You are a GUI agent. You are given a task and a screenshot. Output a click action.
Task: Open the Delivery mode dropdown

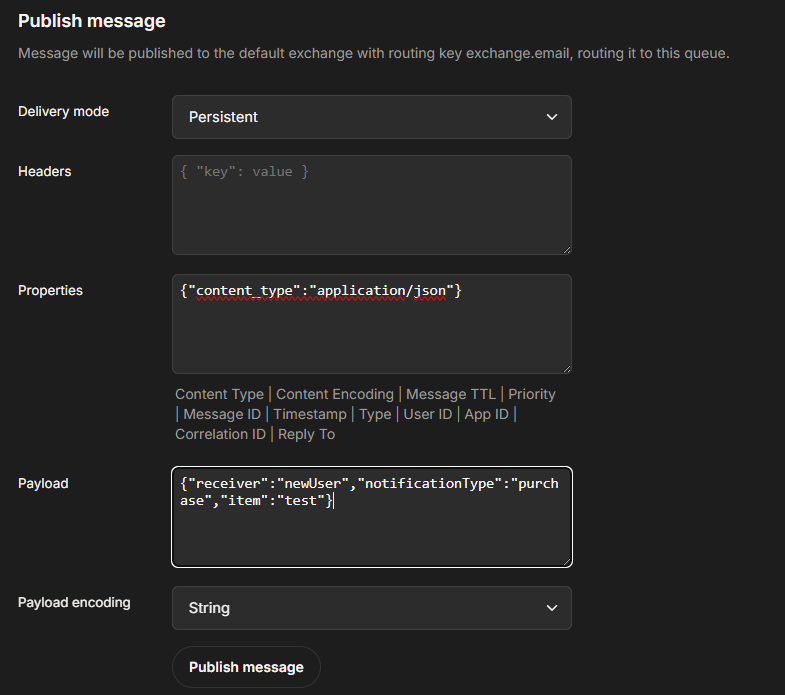pyautogui.click(x=371, y=117)
